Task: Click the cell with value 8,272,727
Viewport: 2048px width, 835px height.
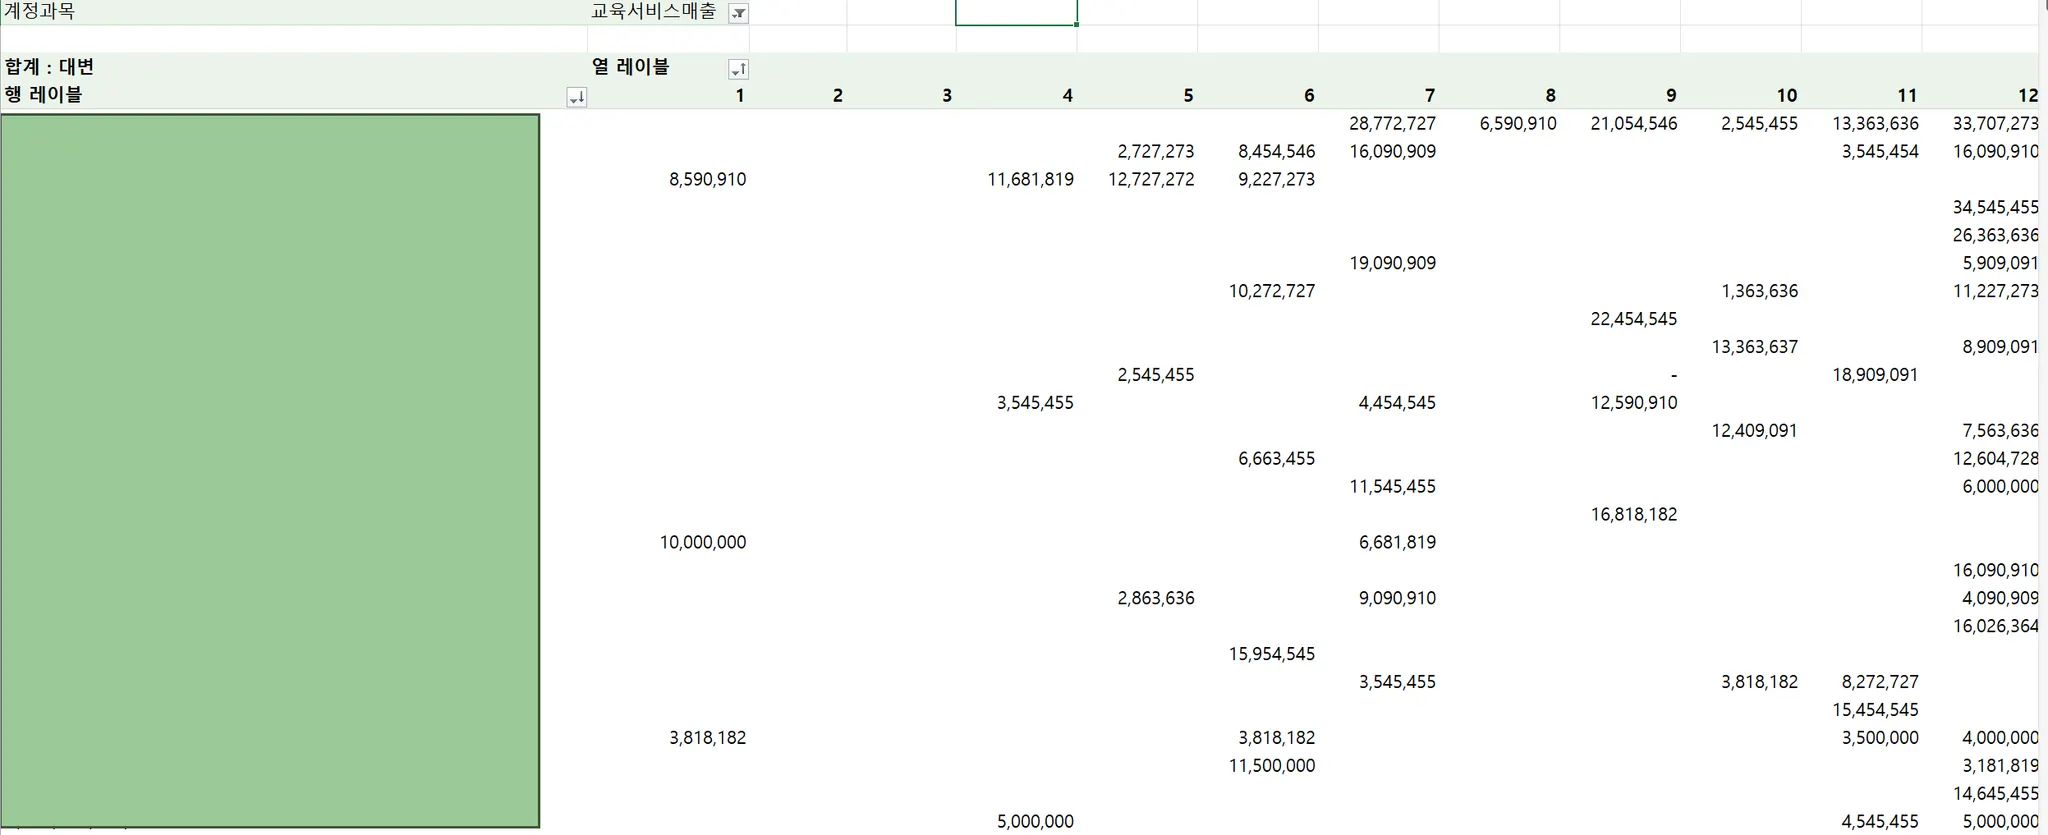Action: [1880, 683]
